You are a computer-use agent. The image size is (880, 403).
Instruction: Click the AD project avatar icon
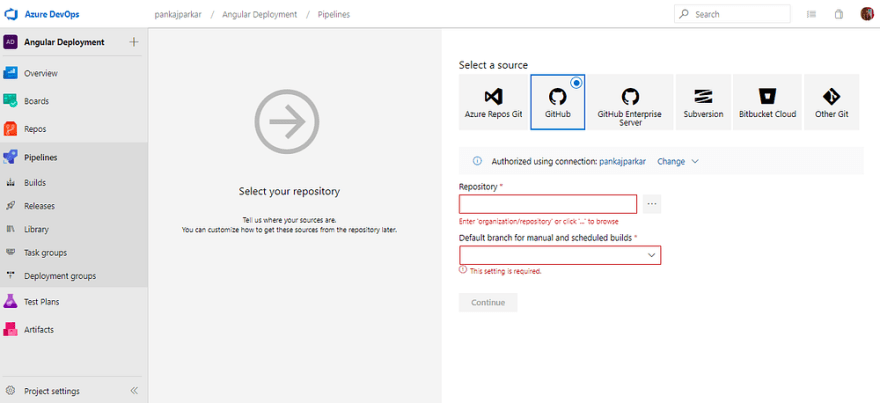pyautogui.click(x=10, y=42)
